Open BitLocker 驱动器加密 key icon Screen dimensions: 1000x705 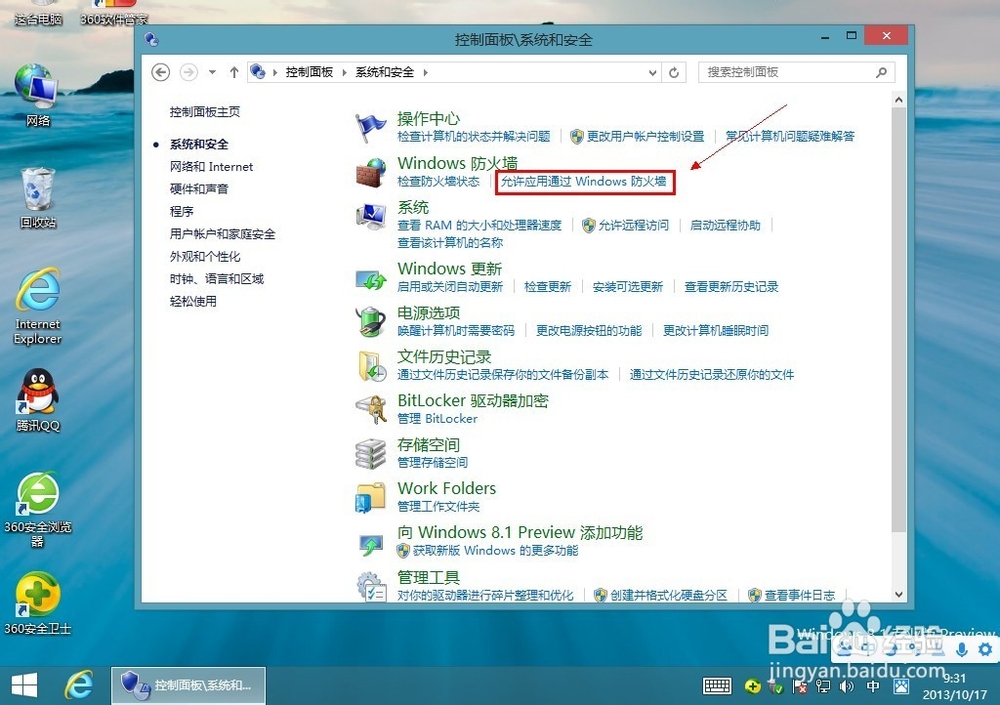tap(371, 409)
